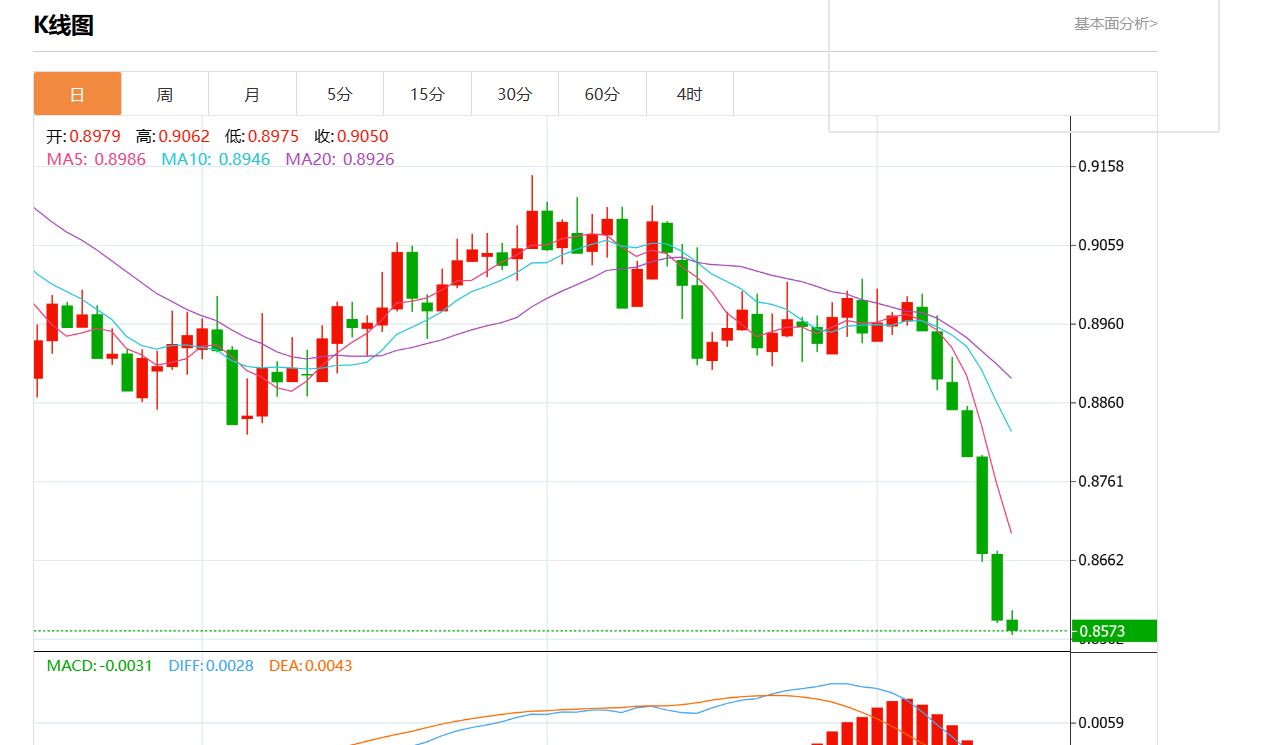This screenshot has height=745, width=1262.
Task: Switch to the 周 weekly tab
Action: (165, 94)
